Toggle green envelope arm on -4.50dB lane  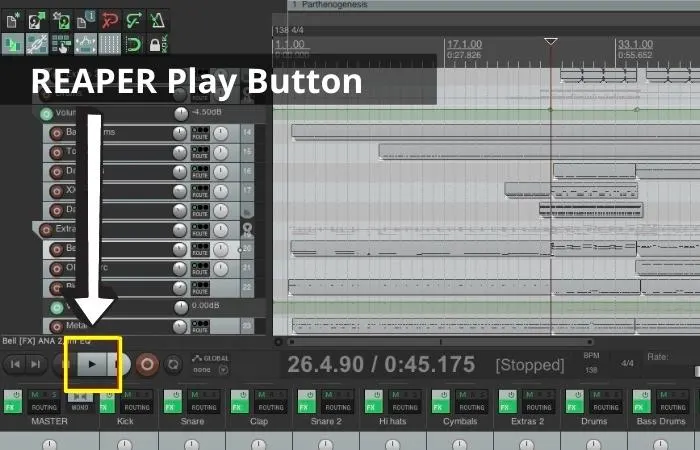[x=46, y=114]
